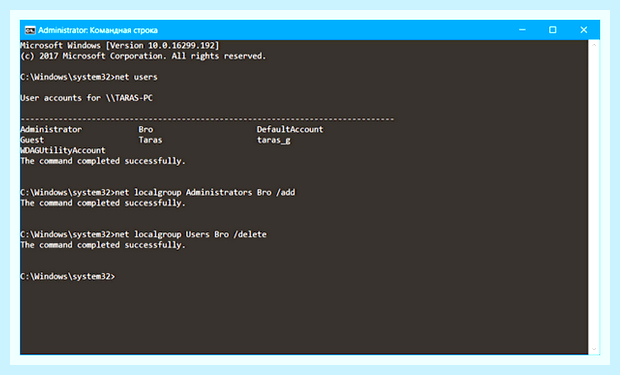The height and width of the screenshot is (375, 620).
Task: Minimize the Administrator command prompt window
Action: (522, 30)
